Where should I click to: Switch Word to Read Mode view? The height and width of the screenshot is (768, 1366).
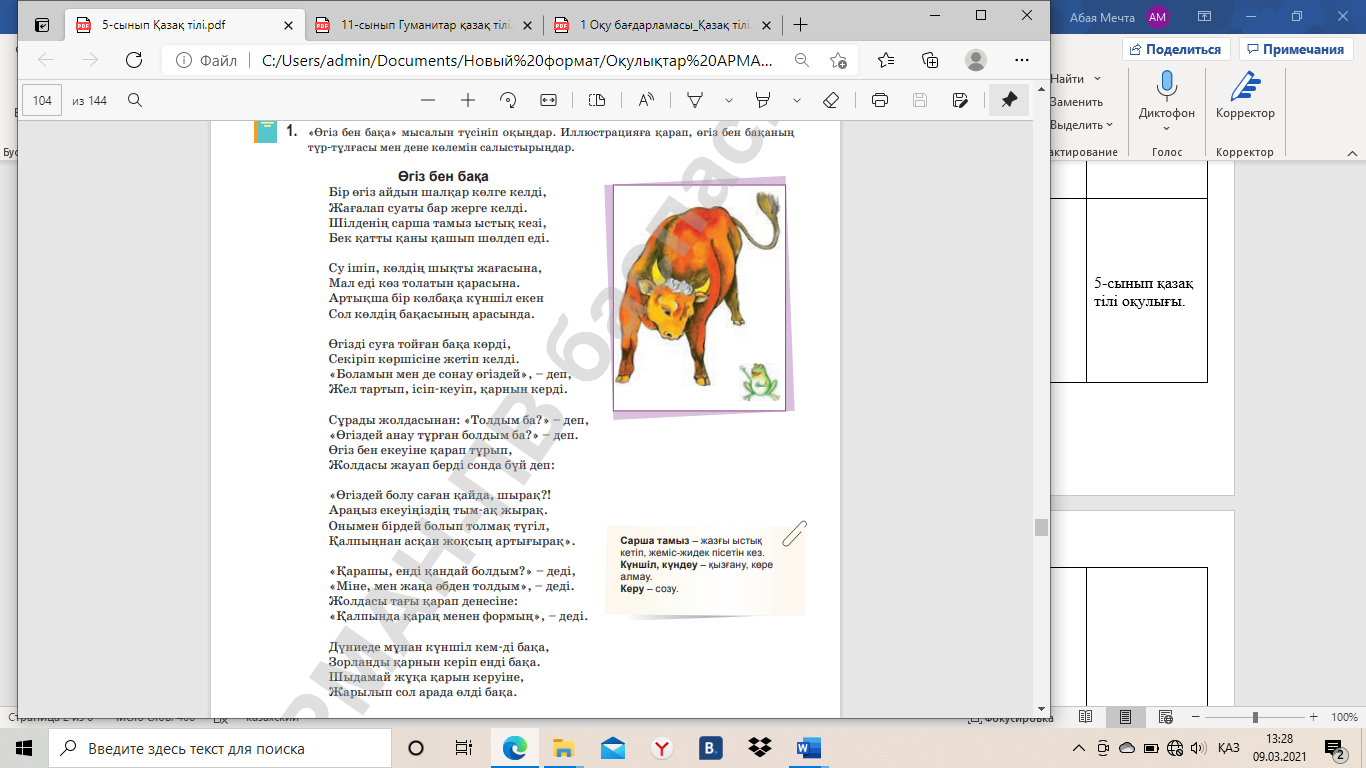1086,717
